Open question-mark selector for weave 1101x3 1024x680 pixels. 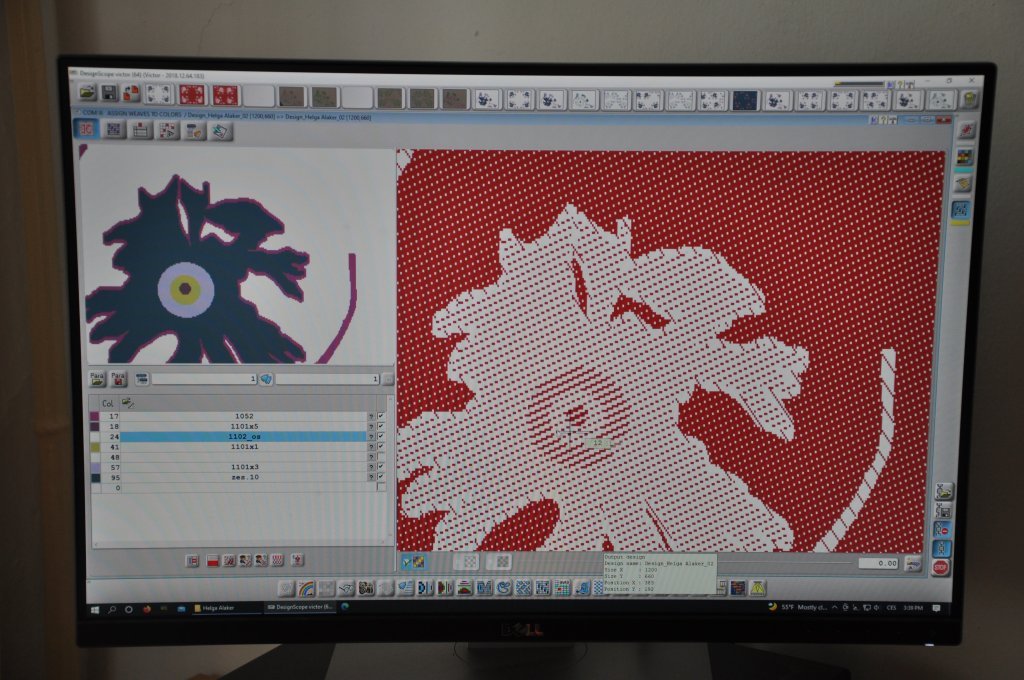(x=371, y=467)
